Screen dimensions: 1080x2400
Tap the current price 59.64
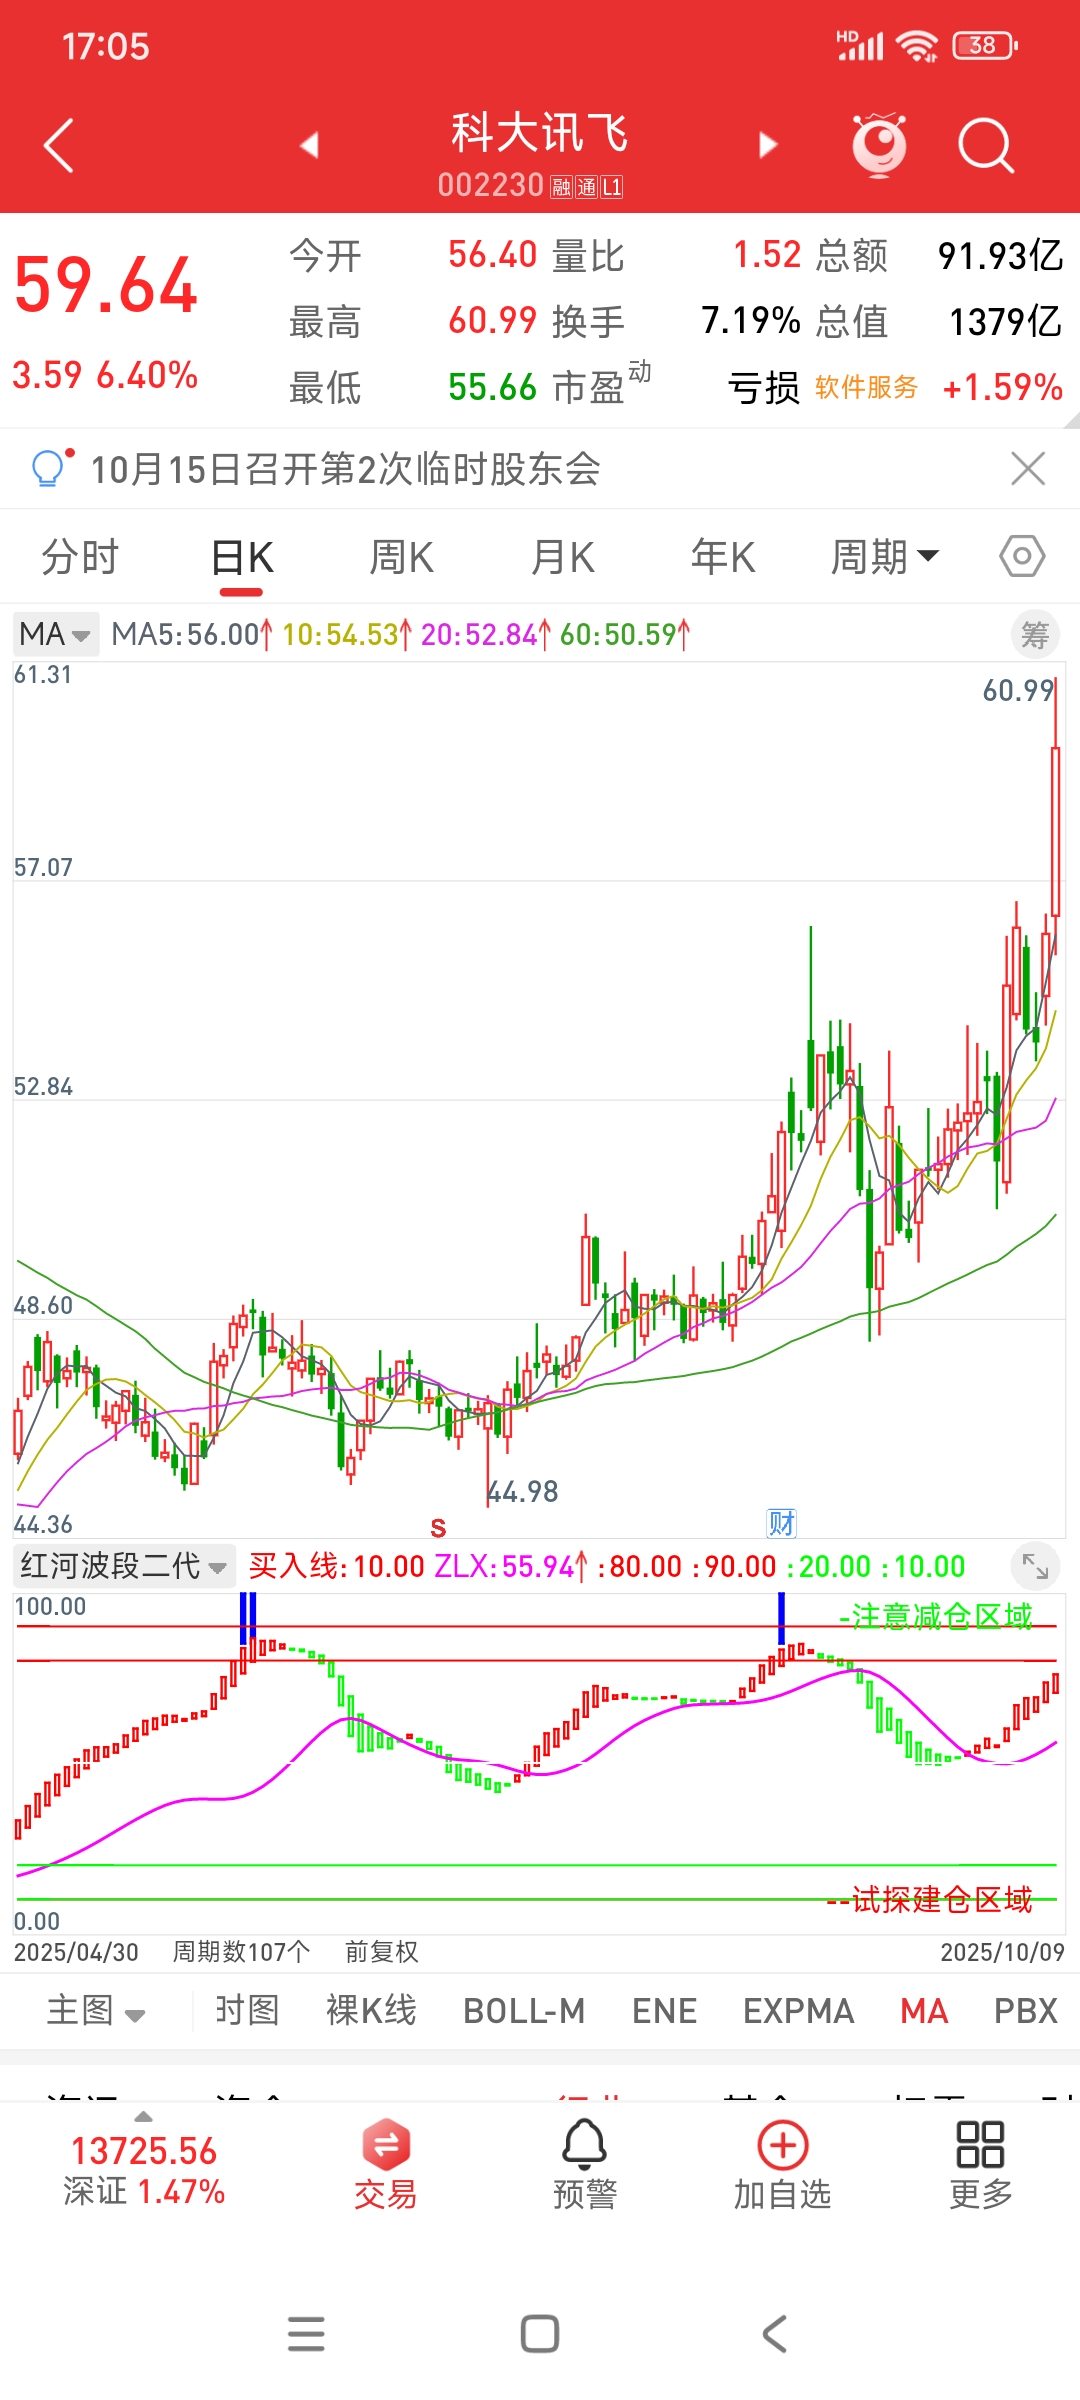pos(106,286)
